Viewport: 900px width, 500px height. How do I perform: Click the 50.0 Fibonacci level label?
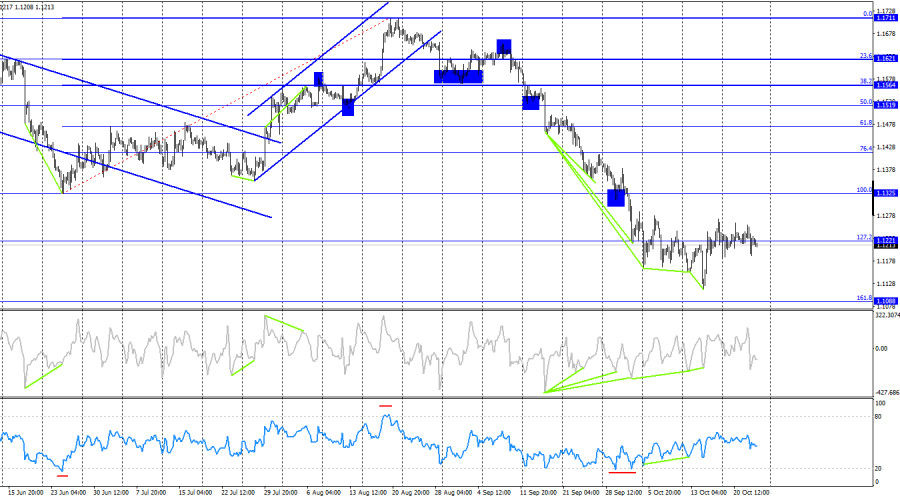pos(866,102)
